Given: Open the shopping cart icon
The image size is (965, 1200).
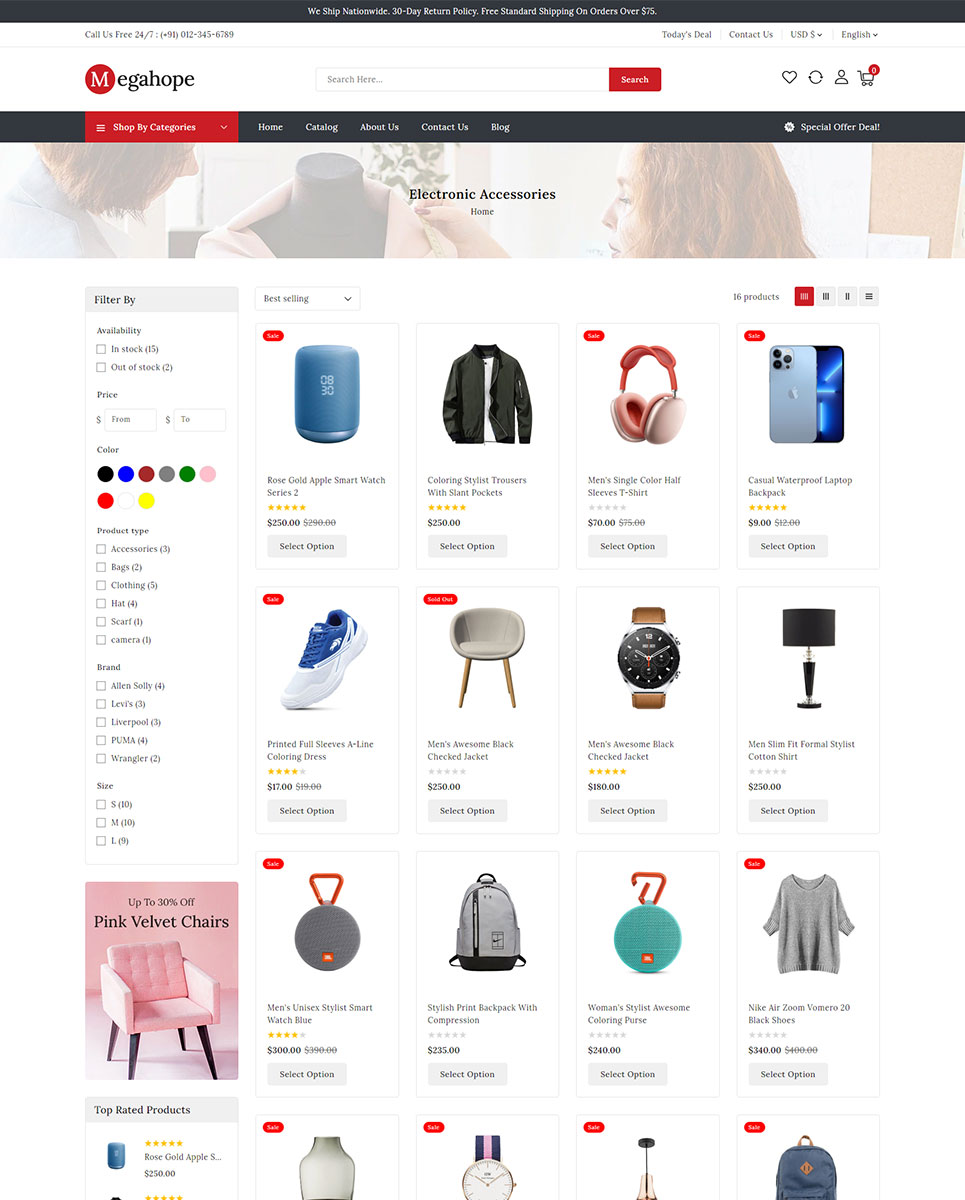Looking at the screenshot, I should [x=866, y=77].
